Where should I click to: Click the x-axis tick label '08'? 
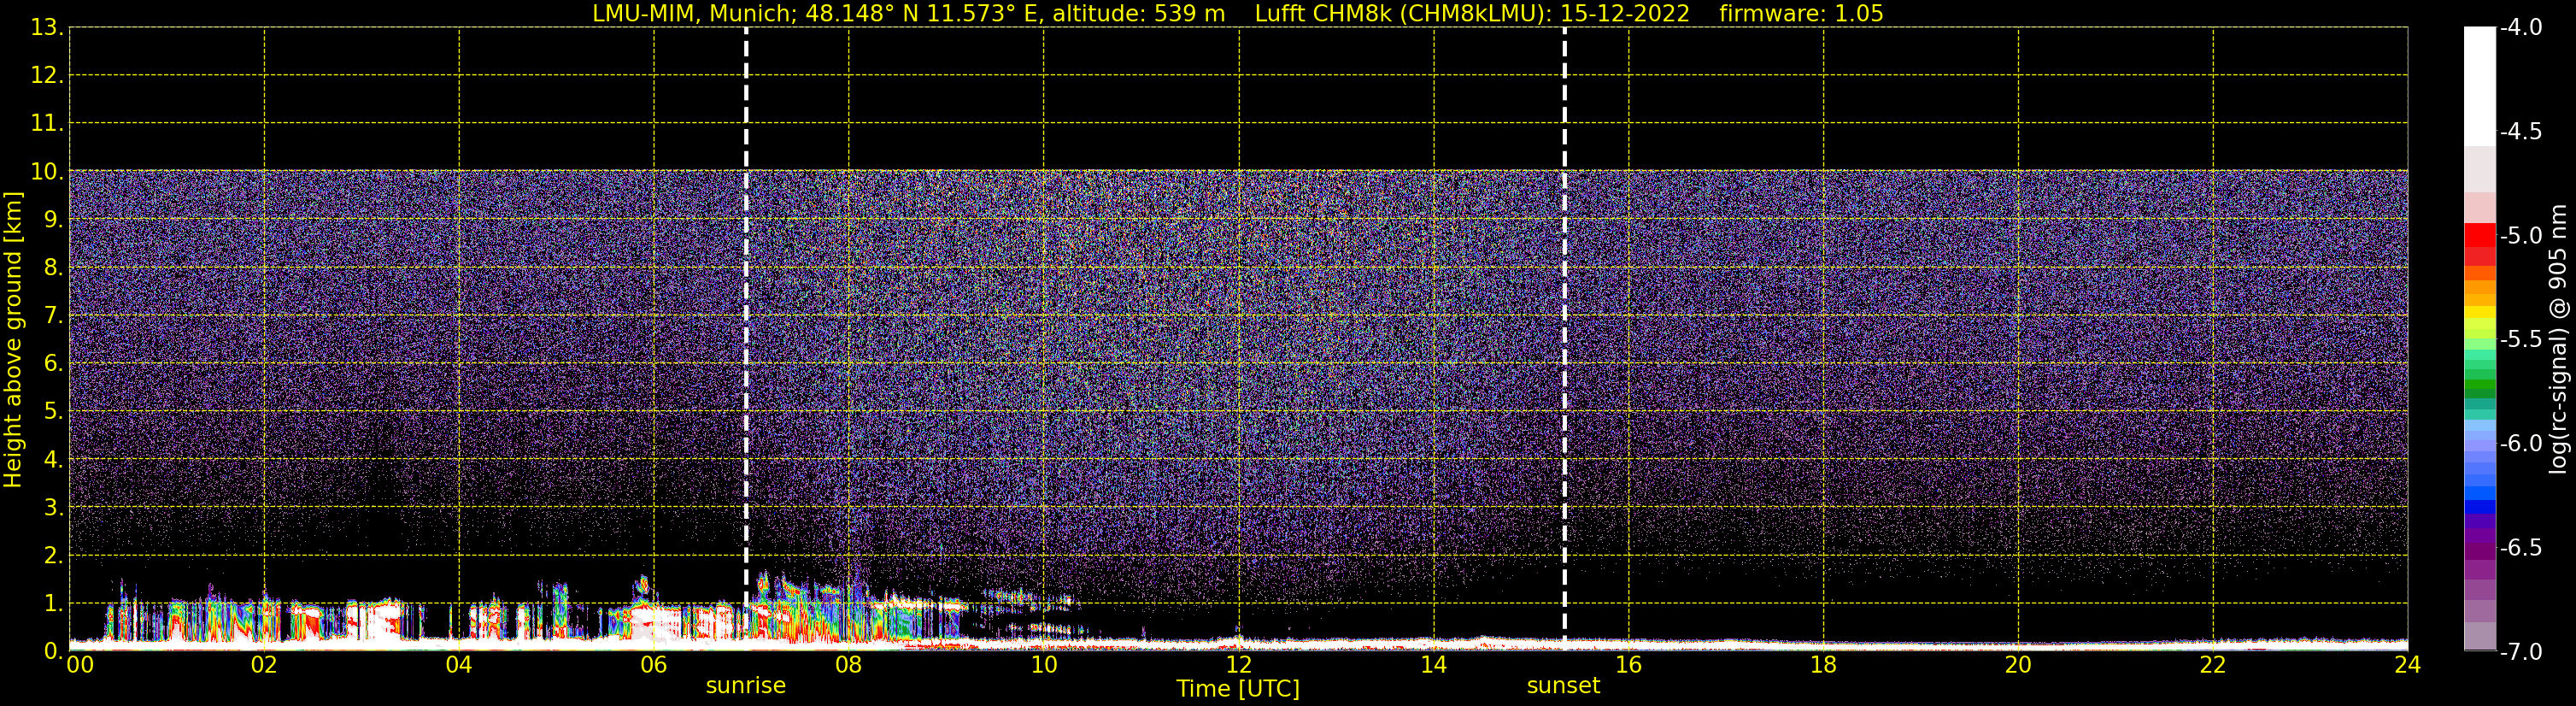(x=849, y=665)
